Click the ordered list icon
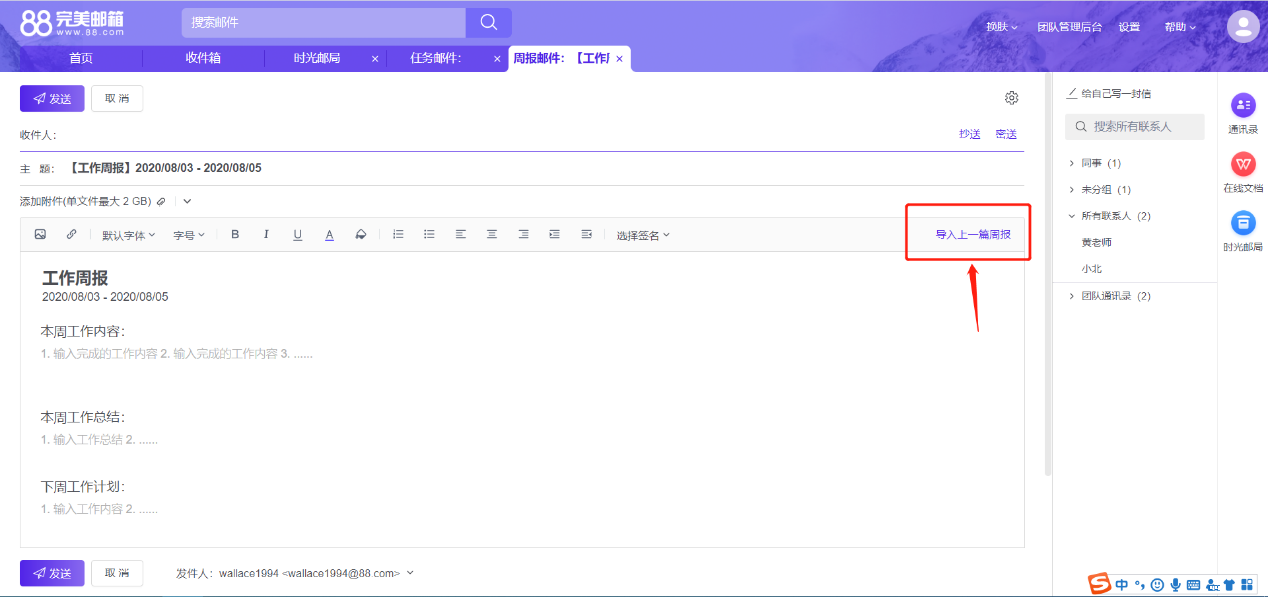Viewport: 1268px width, 597px height. click(x=398, y=235)
